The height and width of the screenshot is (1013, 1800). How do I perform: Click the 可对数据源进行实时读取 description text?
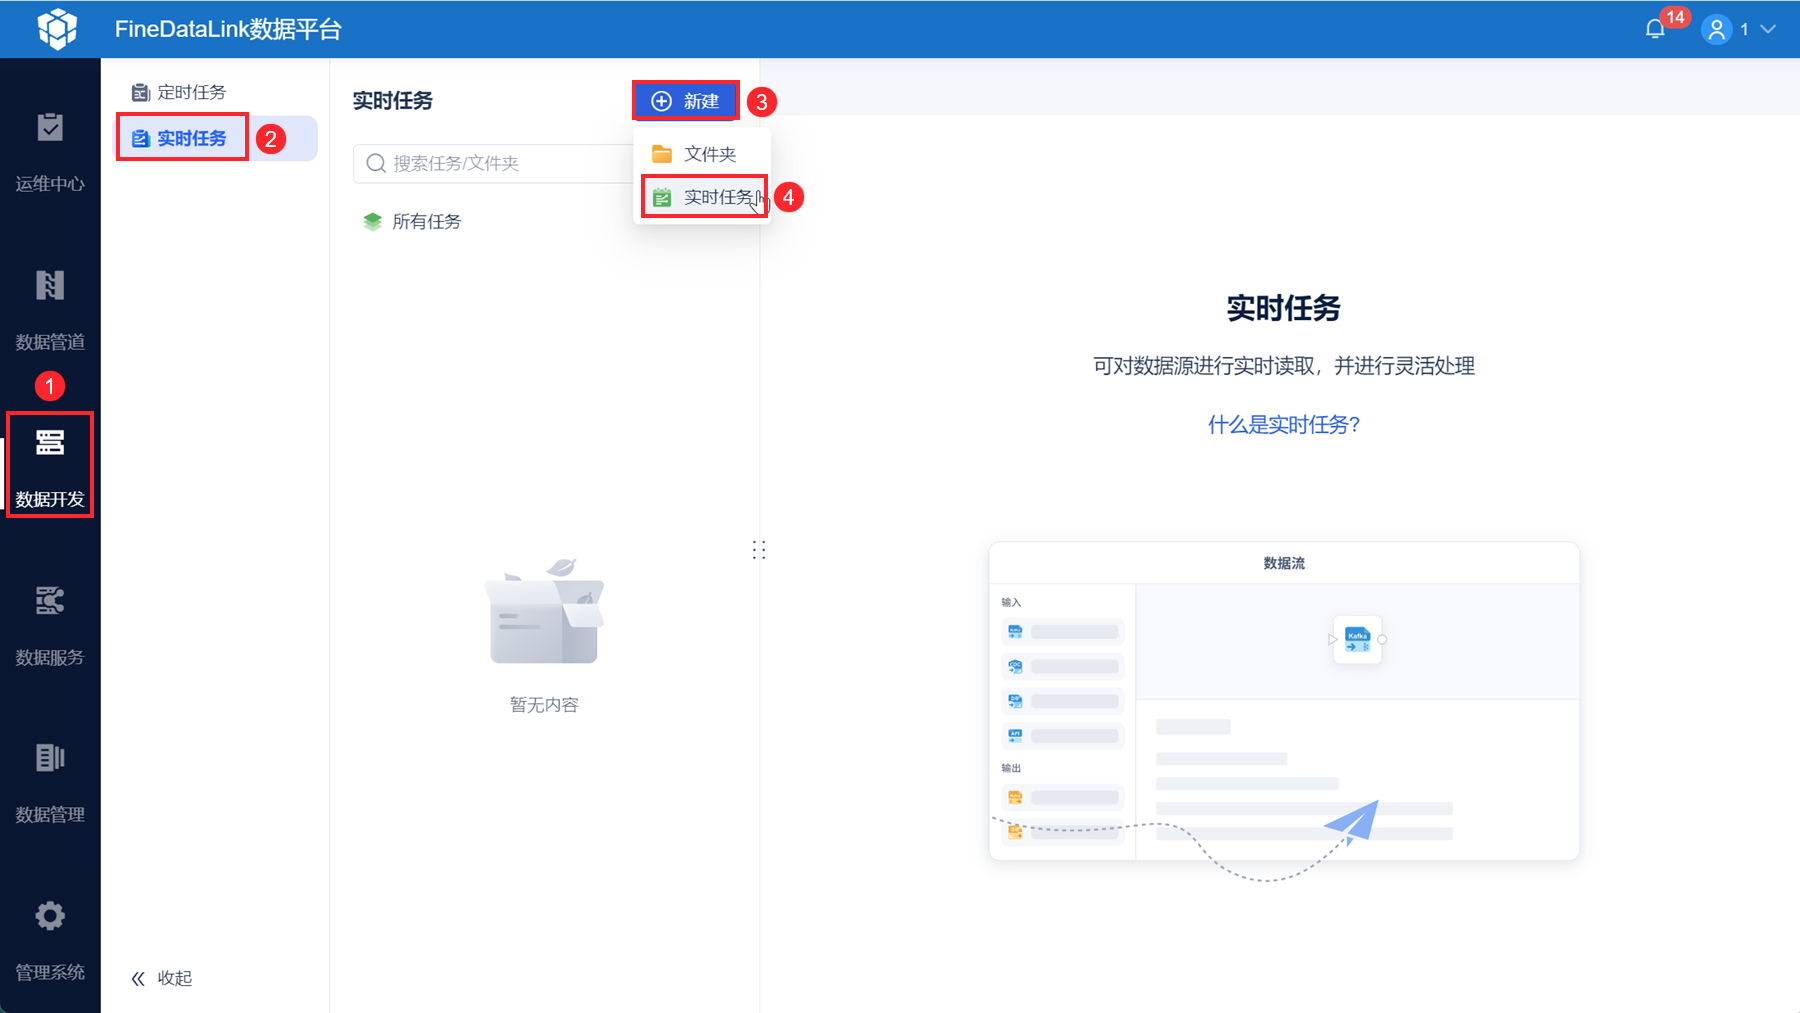tap(1284, 366)
